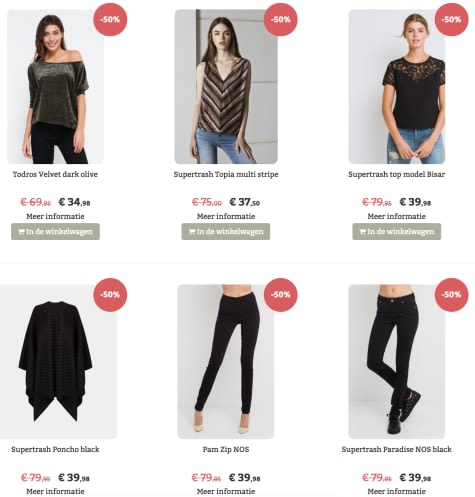
Task: Add Supertrash top model Bisar to cart
Action: (397, 232)
